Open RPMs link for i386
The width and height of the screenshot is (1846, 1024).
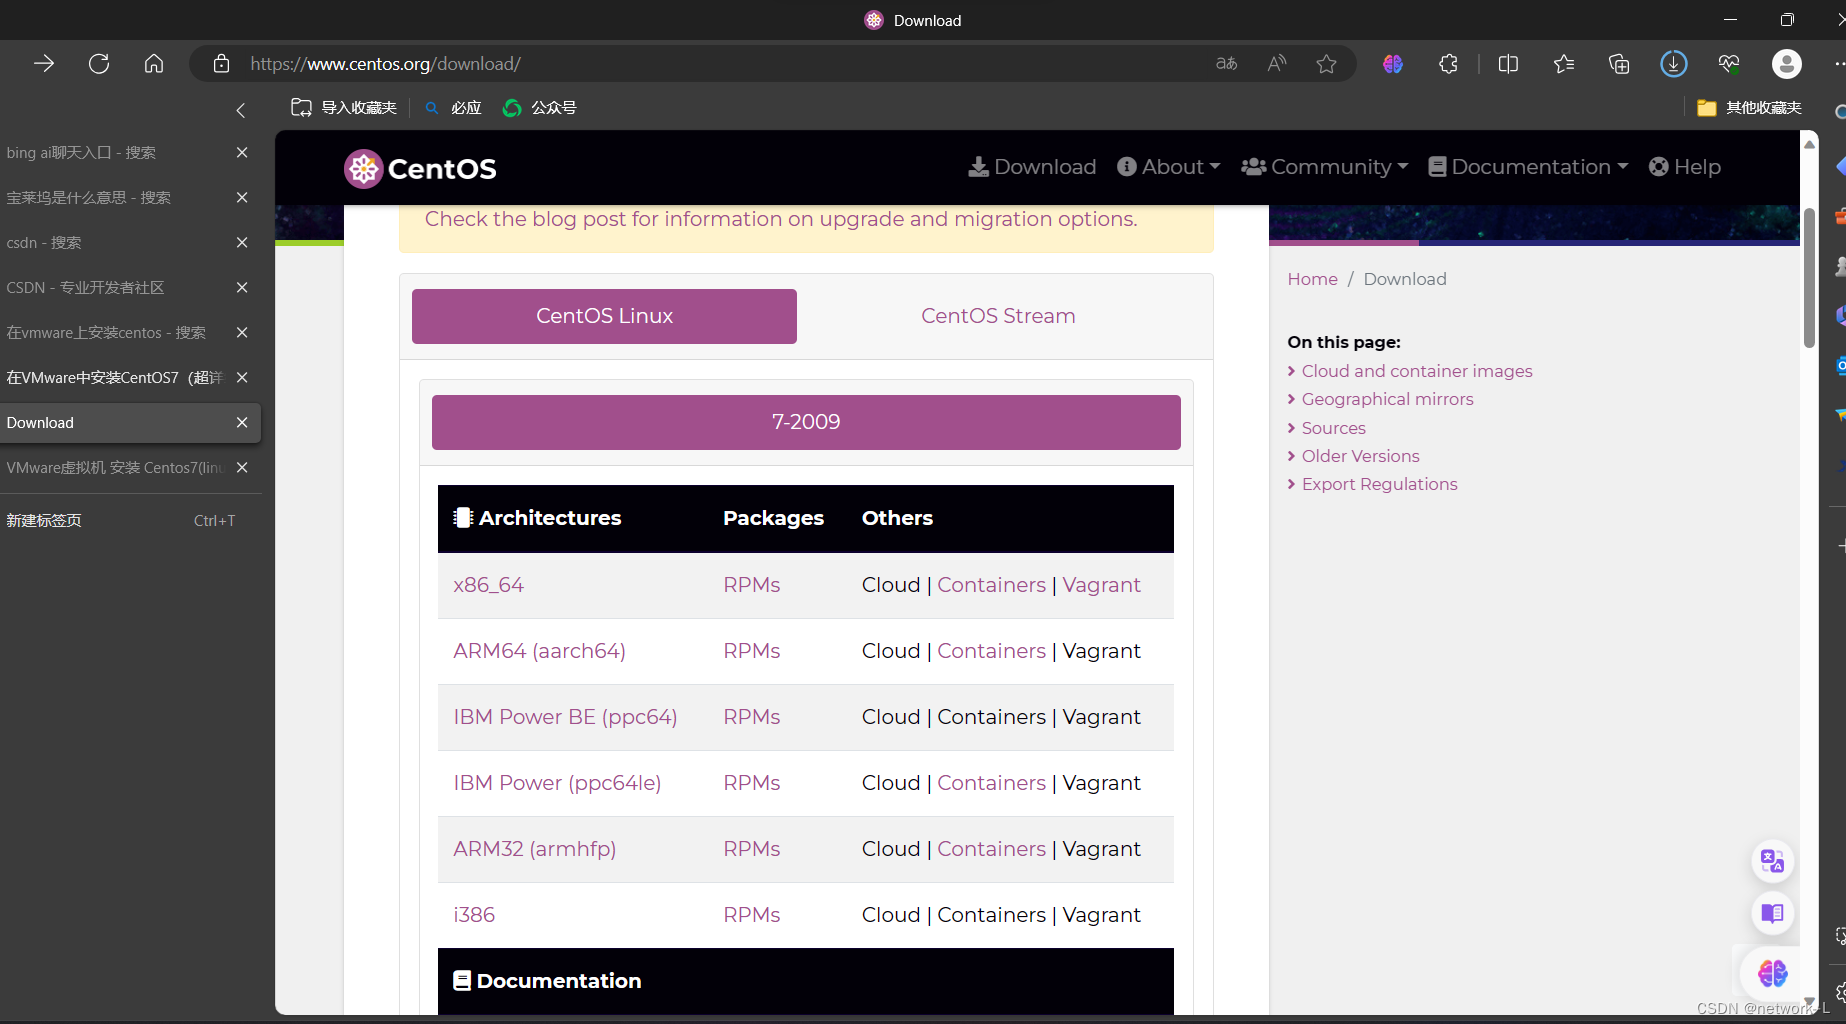(x=752, y=915)
